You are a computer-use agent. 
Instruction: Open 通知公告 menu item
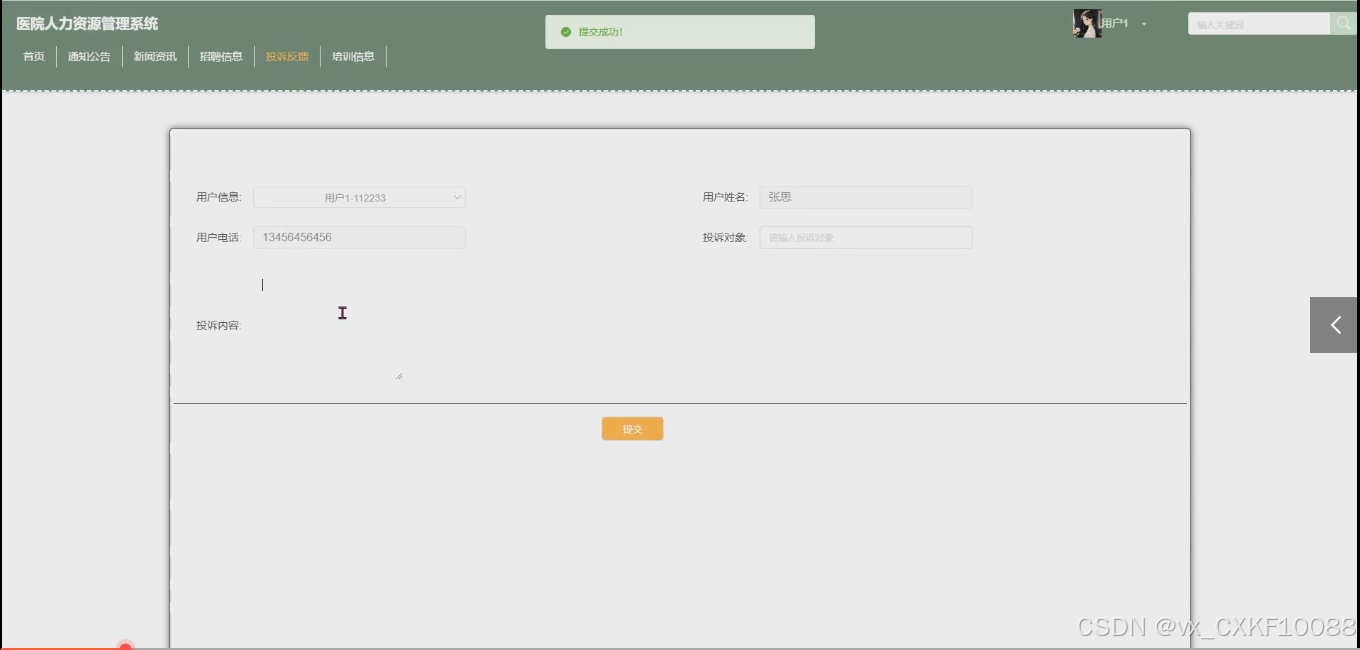pyautogui.click(x=89, y=57)
